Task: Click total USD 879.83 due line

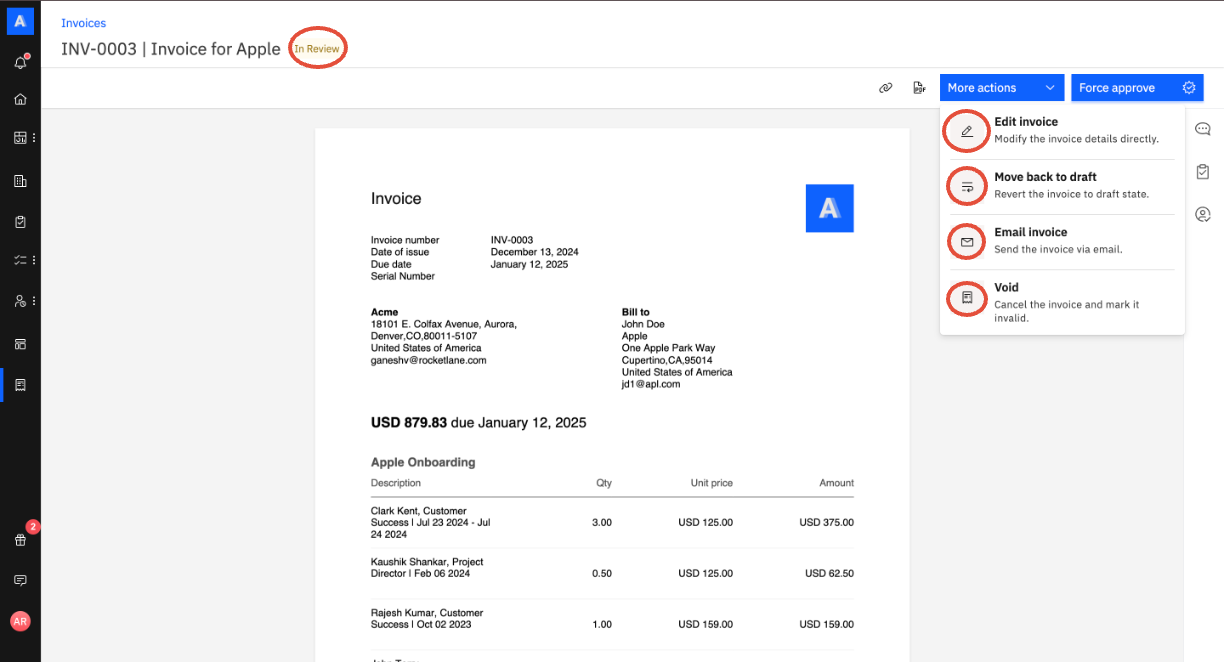Action: (x=479, y=423)
